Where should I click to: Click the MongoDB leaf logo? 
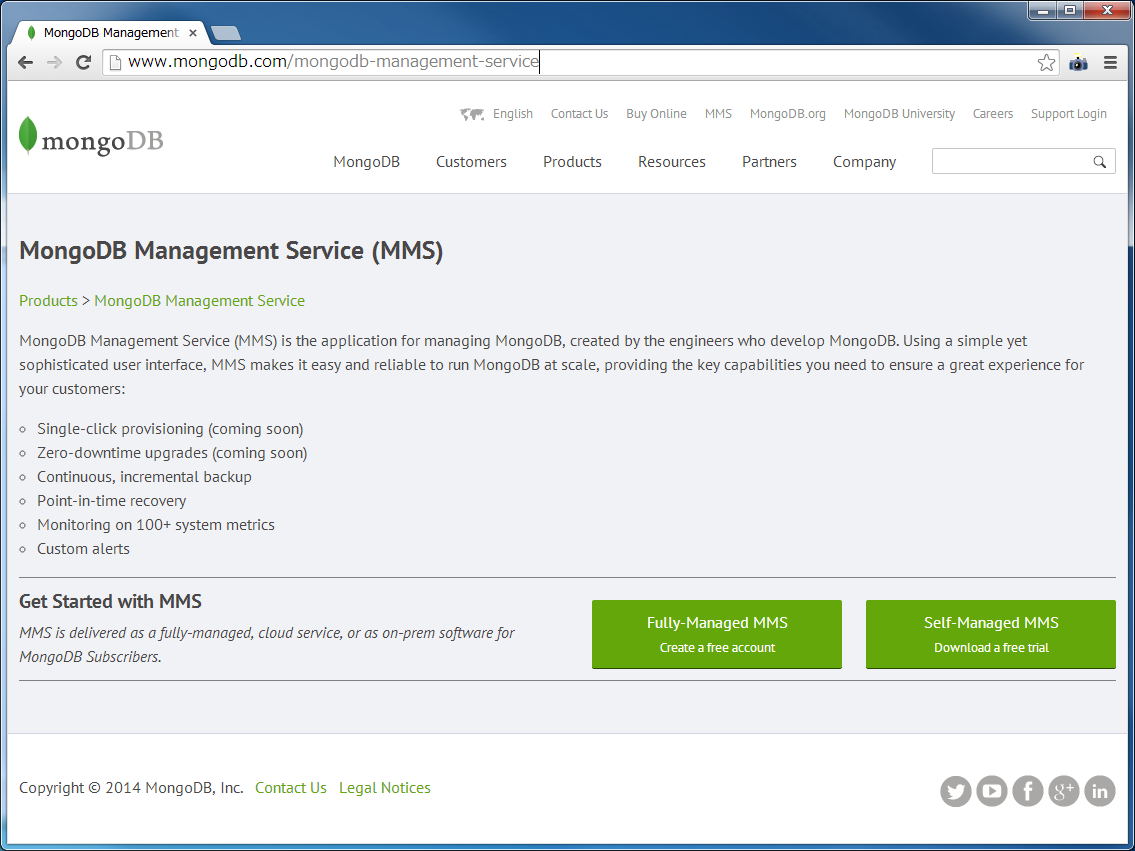point(26,135)
